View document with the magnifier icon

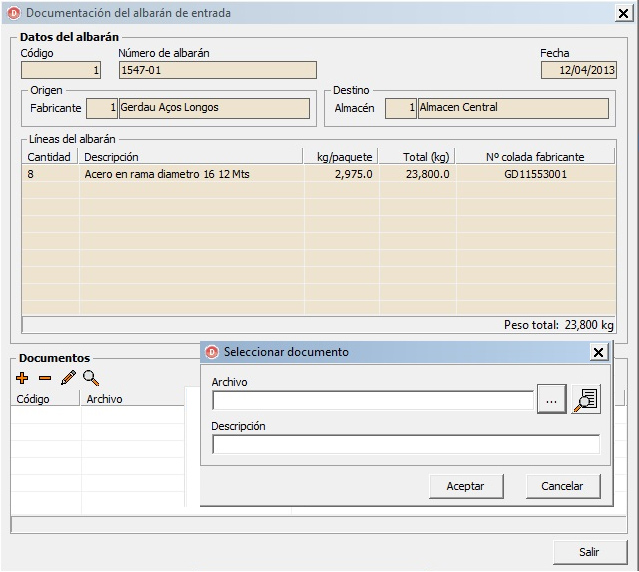(x=91, y=378)
